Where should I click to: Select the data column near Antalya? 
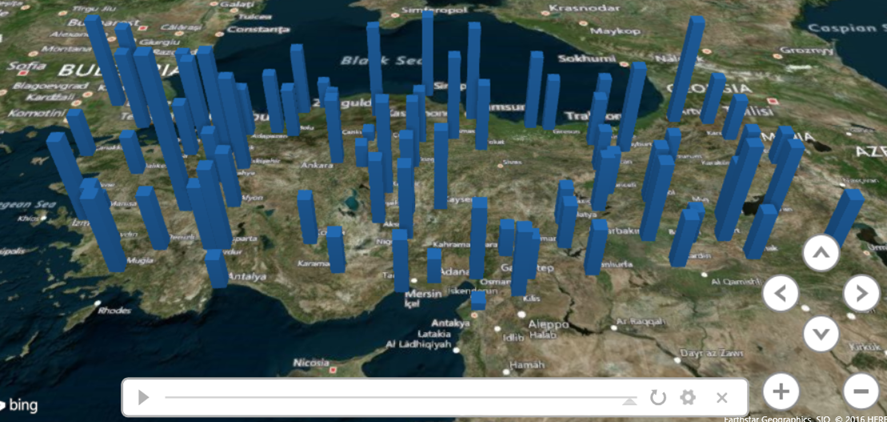[216, 268]
